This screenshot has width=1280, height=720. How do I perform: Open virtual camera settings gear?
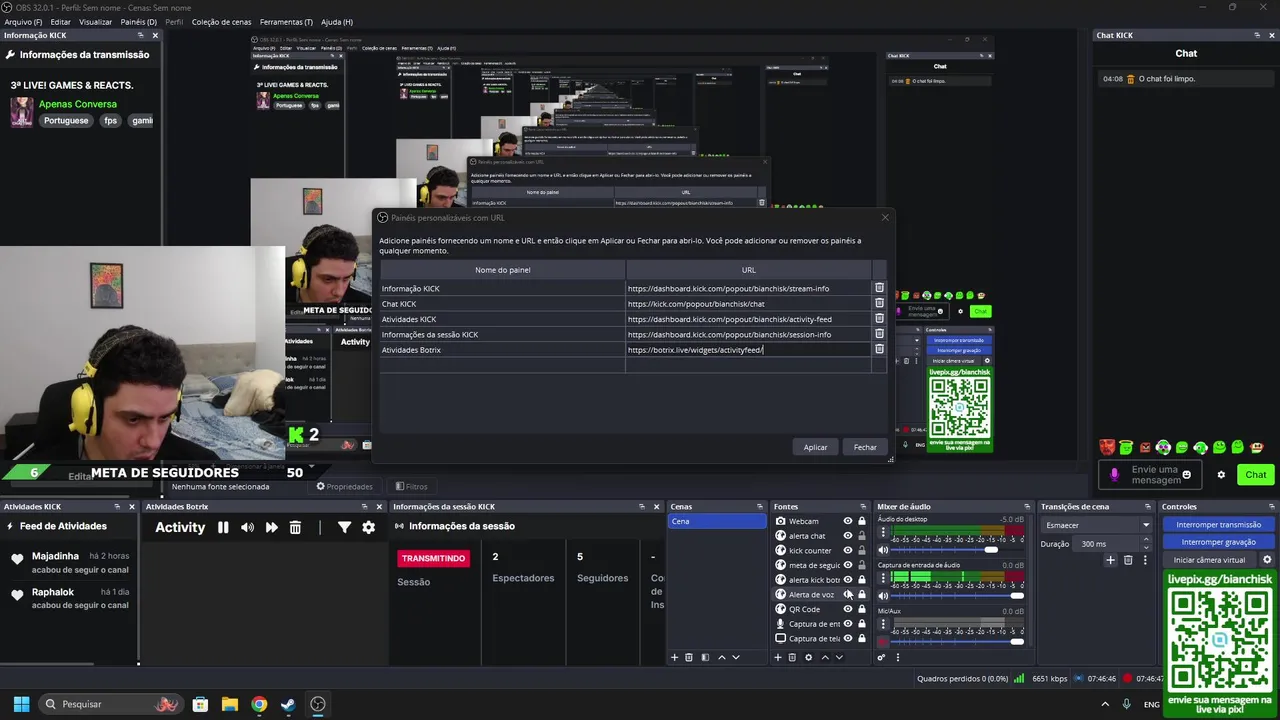coord(1267,560)
